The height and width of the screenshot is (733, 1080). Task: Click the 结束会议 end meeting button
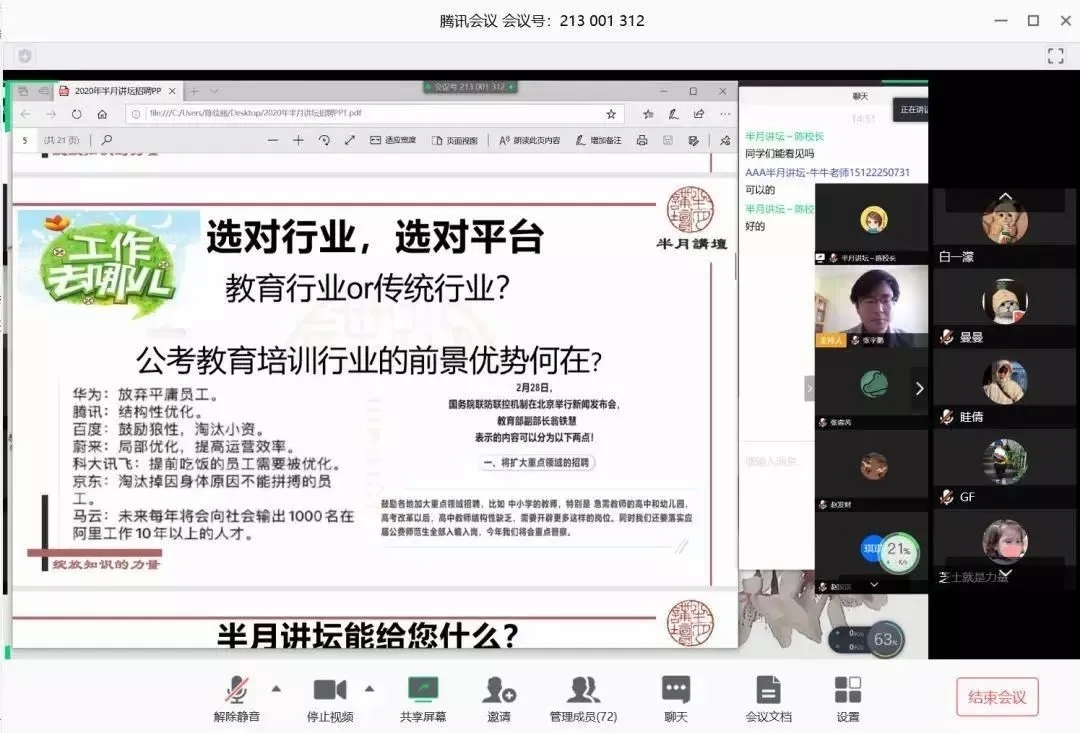[x=997, y=697]
